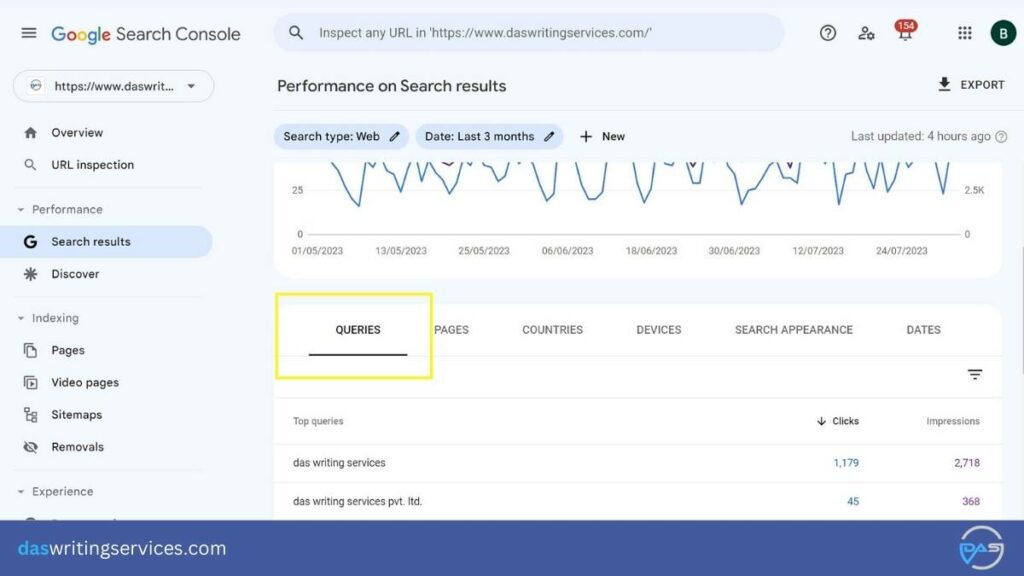Switch to the Pages tab in the table

[x=451, y=330]
